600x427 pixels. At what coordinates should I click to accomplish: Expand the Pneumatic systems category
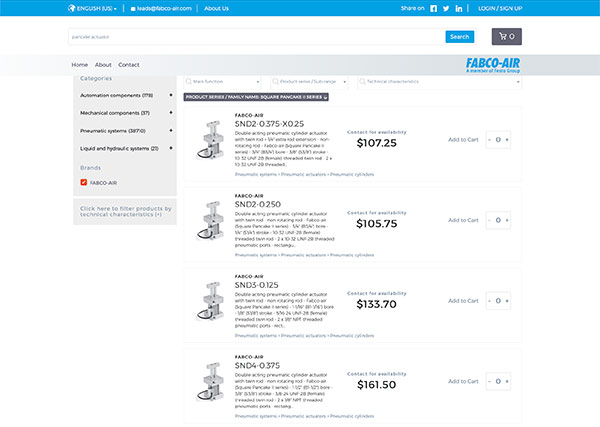[171, 130]
